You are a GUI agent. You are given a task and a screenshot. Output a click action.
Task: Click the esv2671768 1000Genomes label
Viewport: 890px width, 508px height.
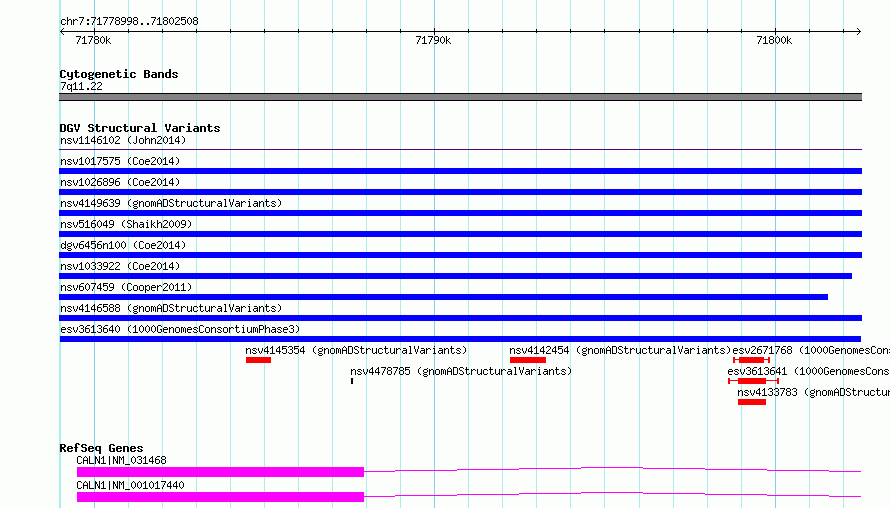pos(811,350)
